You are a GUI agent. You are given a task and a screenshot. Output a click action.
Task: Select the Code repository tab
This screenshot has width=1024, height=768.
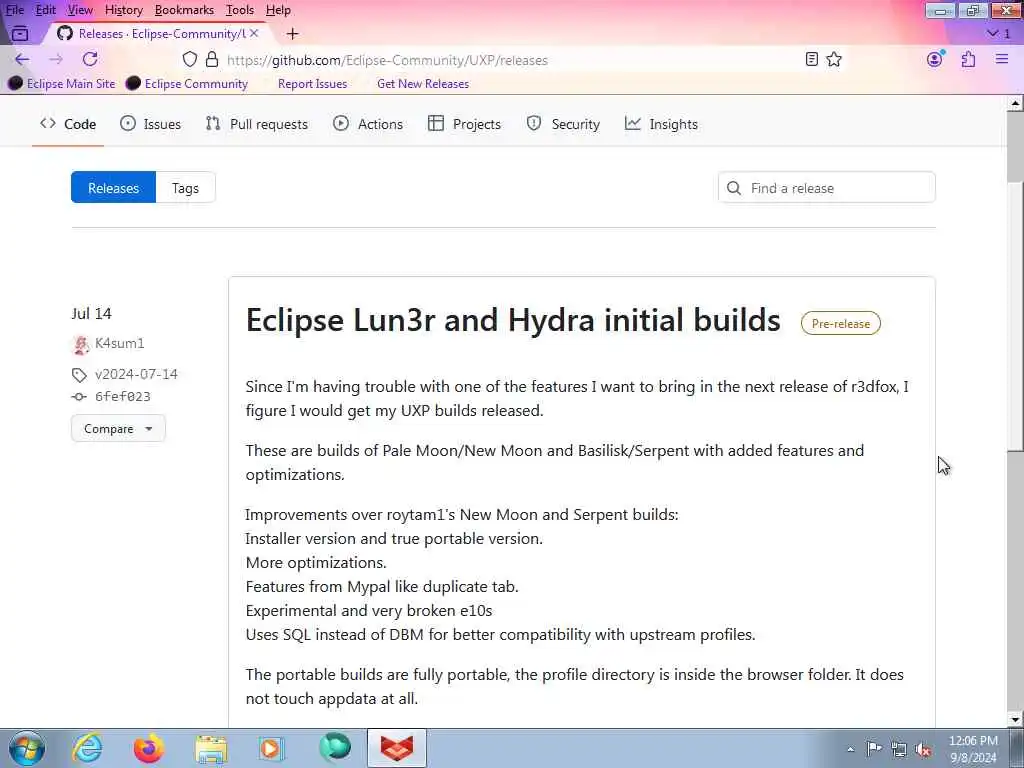pos(68,124)
